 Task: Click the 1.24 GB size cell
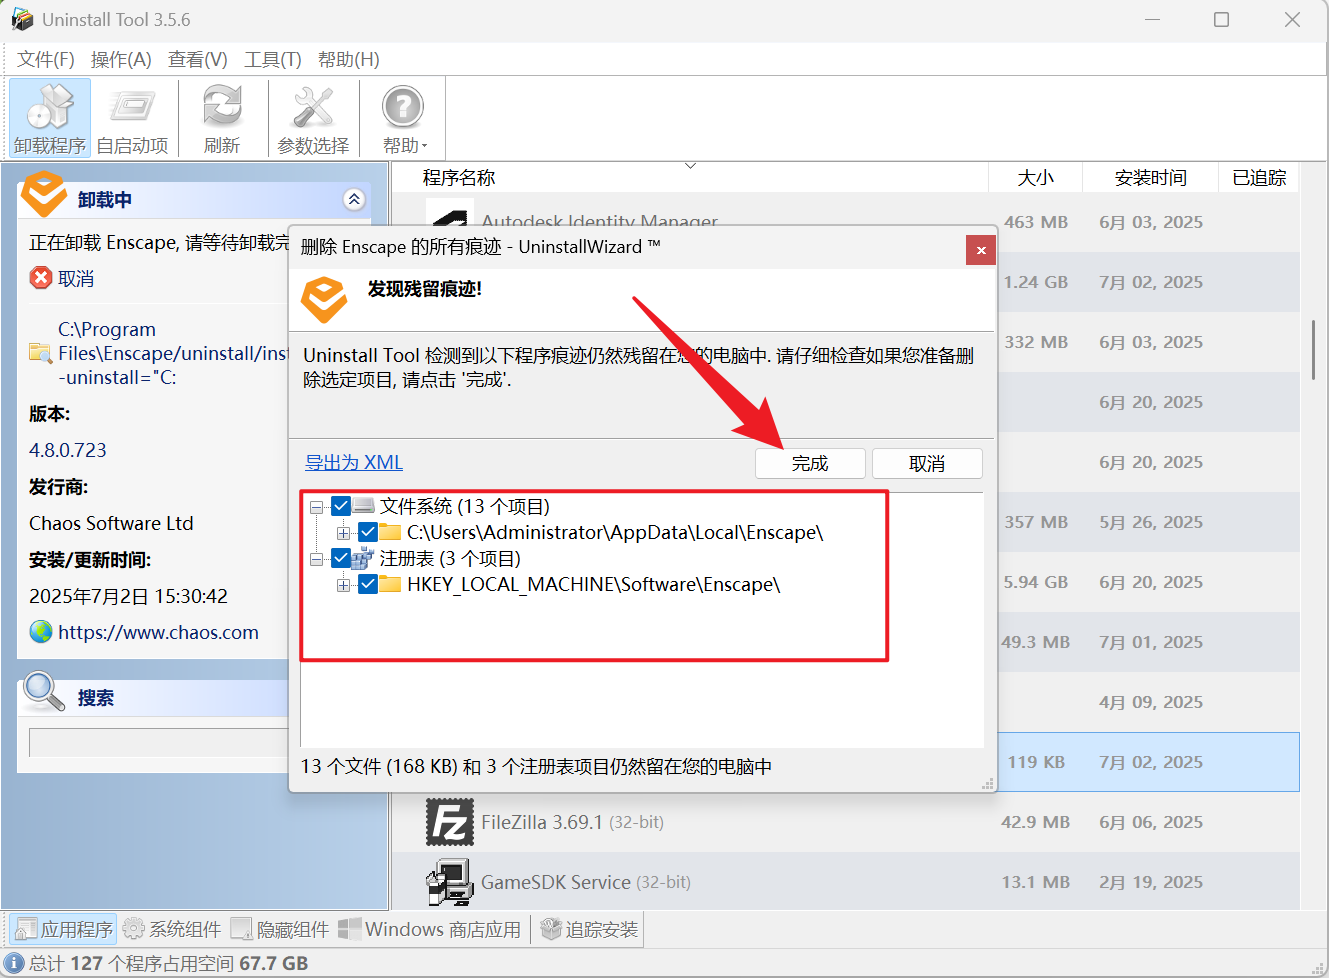pos(1035,282)
